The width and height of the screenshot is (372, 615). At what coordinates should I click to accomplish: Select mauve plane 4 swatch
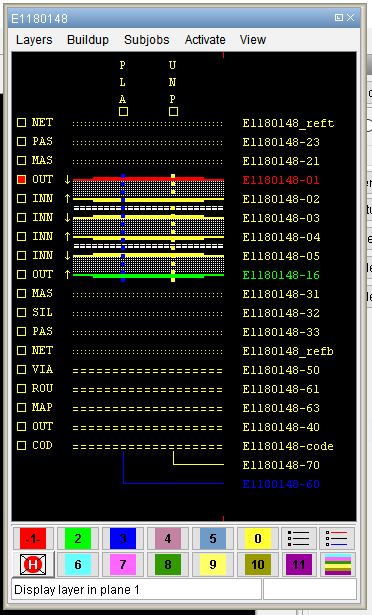click(x=168, y=539)
